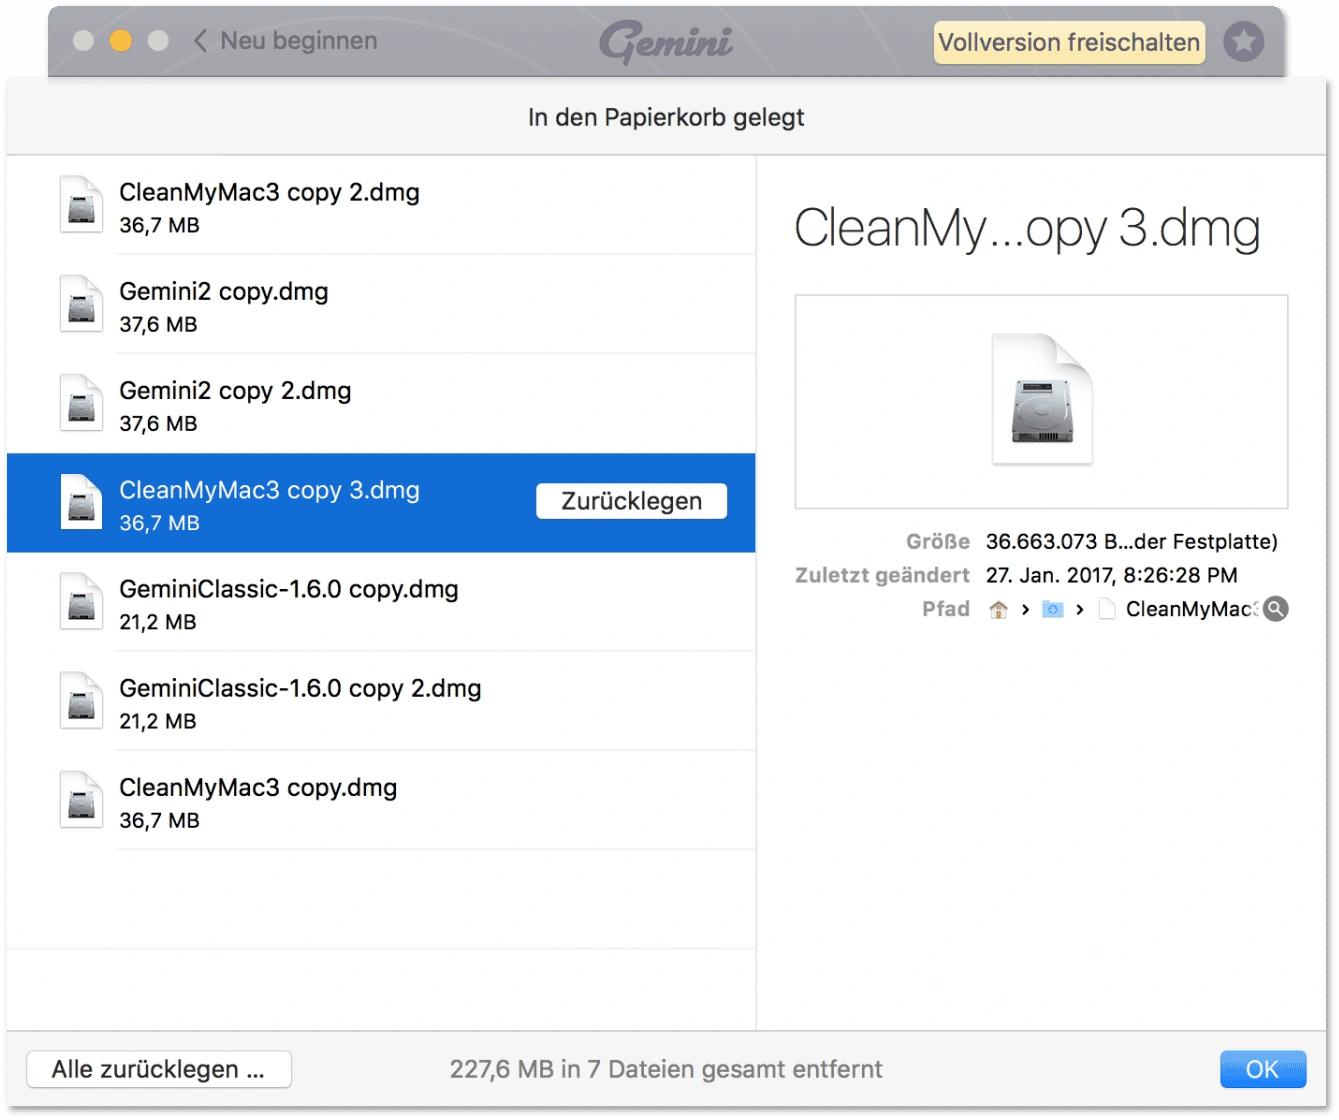Select the row Gemini2 copy 2.dmg

[381, 403]
